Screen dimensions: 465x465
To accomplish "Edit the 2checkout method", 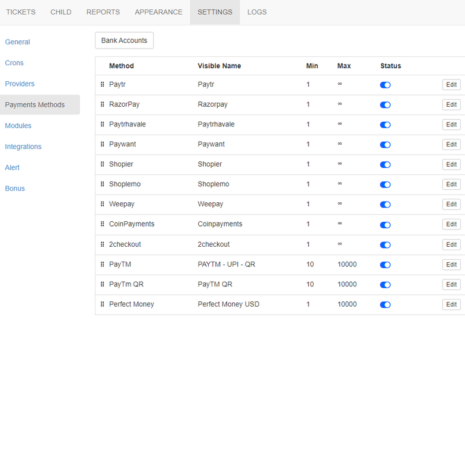I will click(x=451, y=245).
